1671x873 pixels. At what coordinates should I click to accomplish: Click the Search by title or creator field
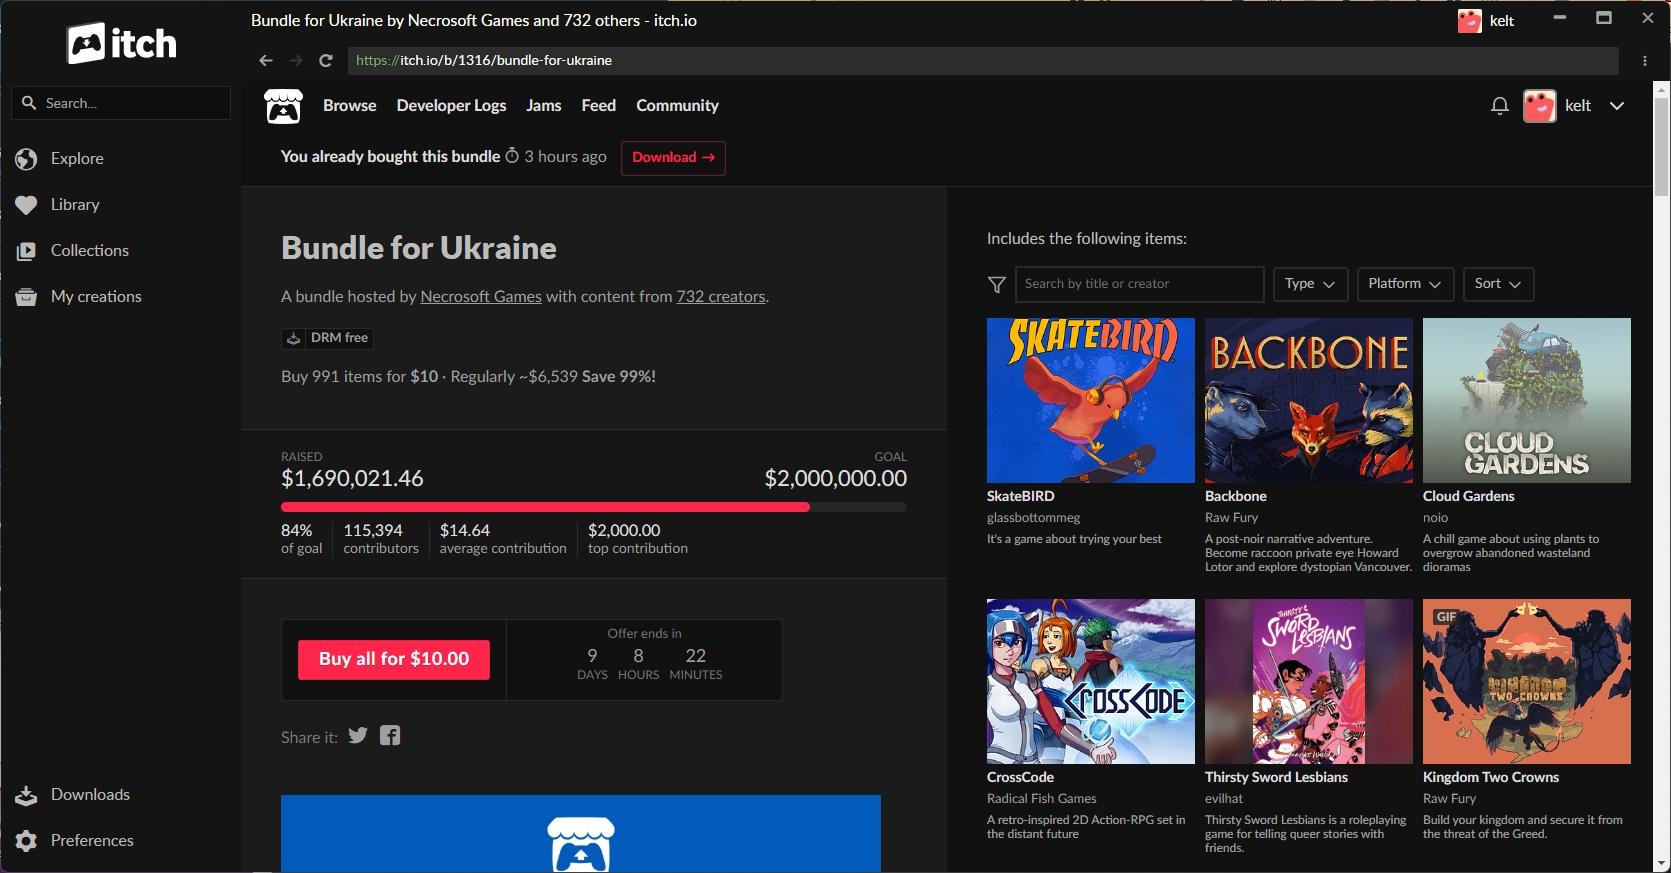pyautogui.click(x=1139, y=284)
